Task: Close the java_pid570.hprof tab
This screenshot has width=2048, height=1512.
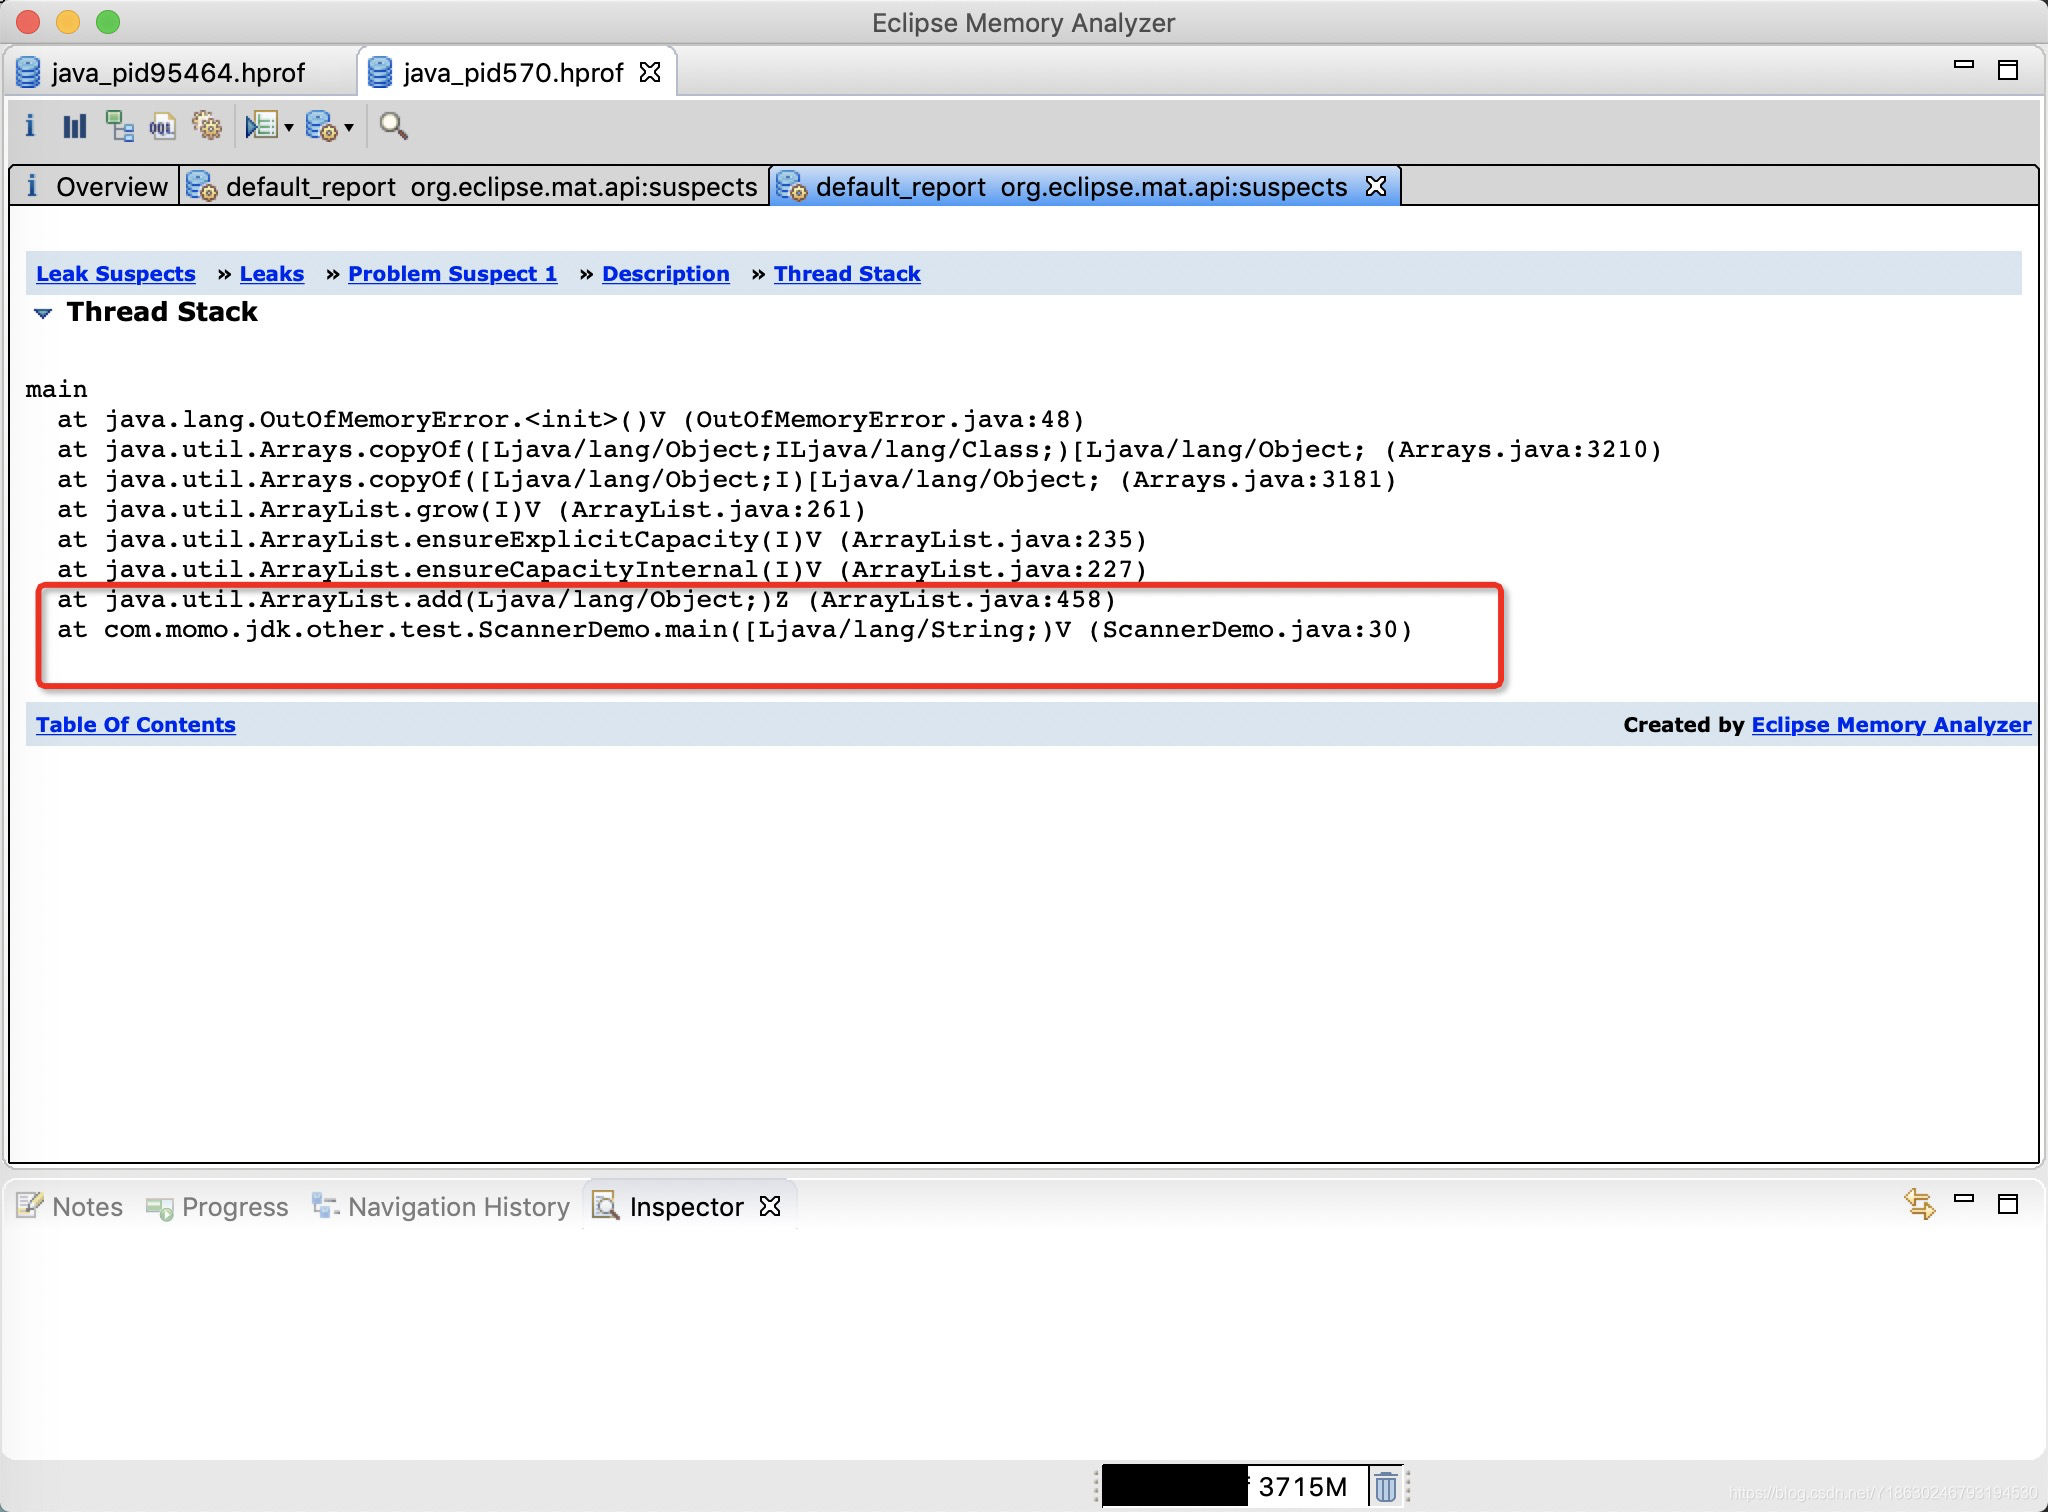Action: [650, 72]
